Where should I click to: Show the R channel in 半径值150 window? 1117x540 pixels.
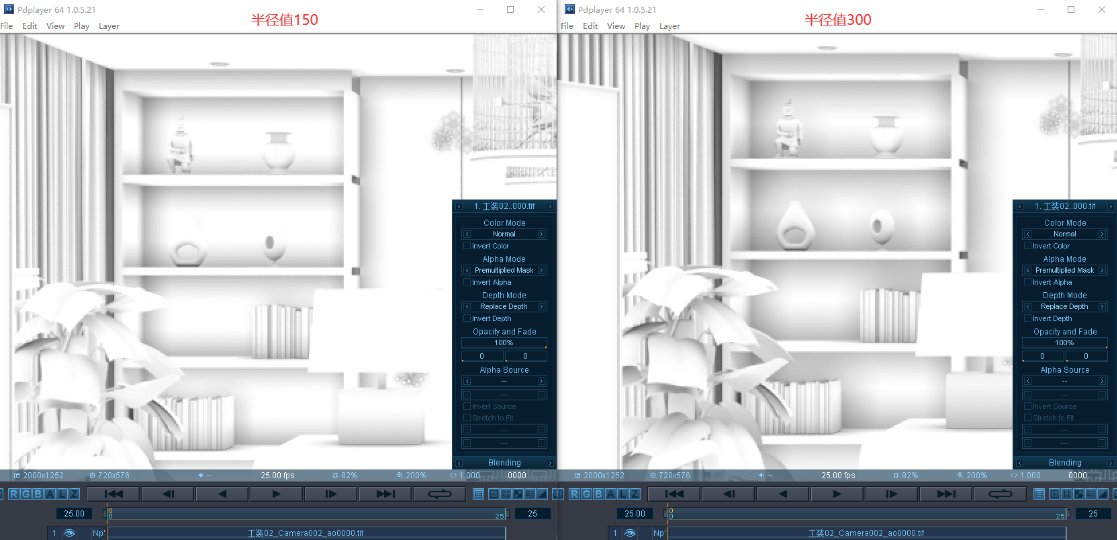tap(14, 494)
